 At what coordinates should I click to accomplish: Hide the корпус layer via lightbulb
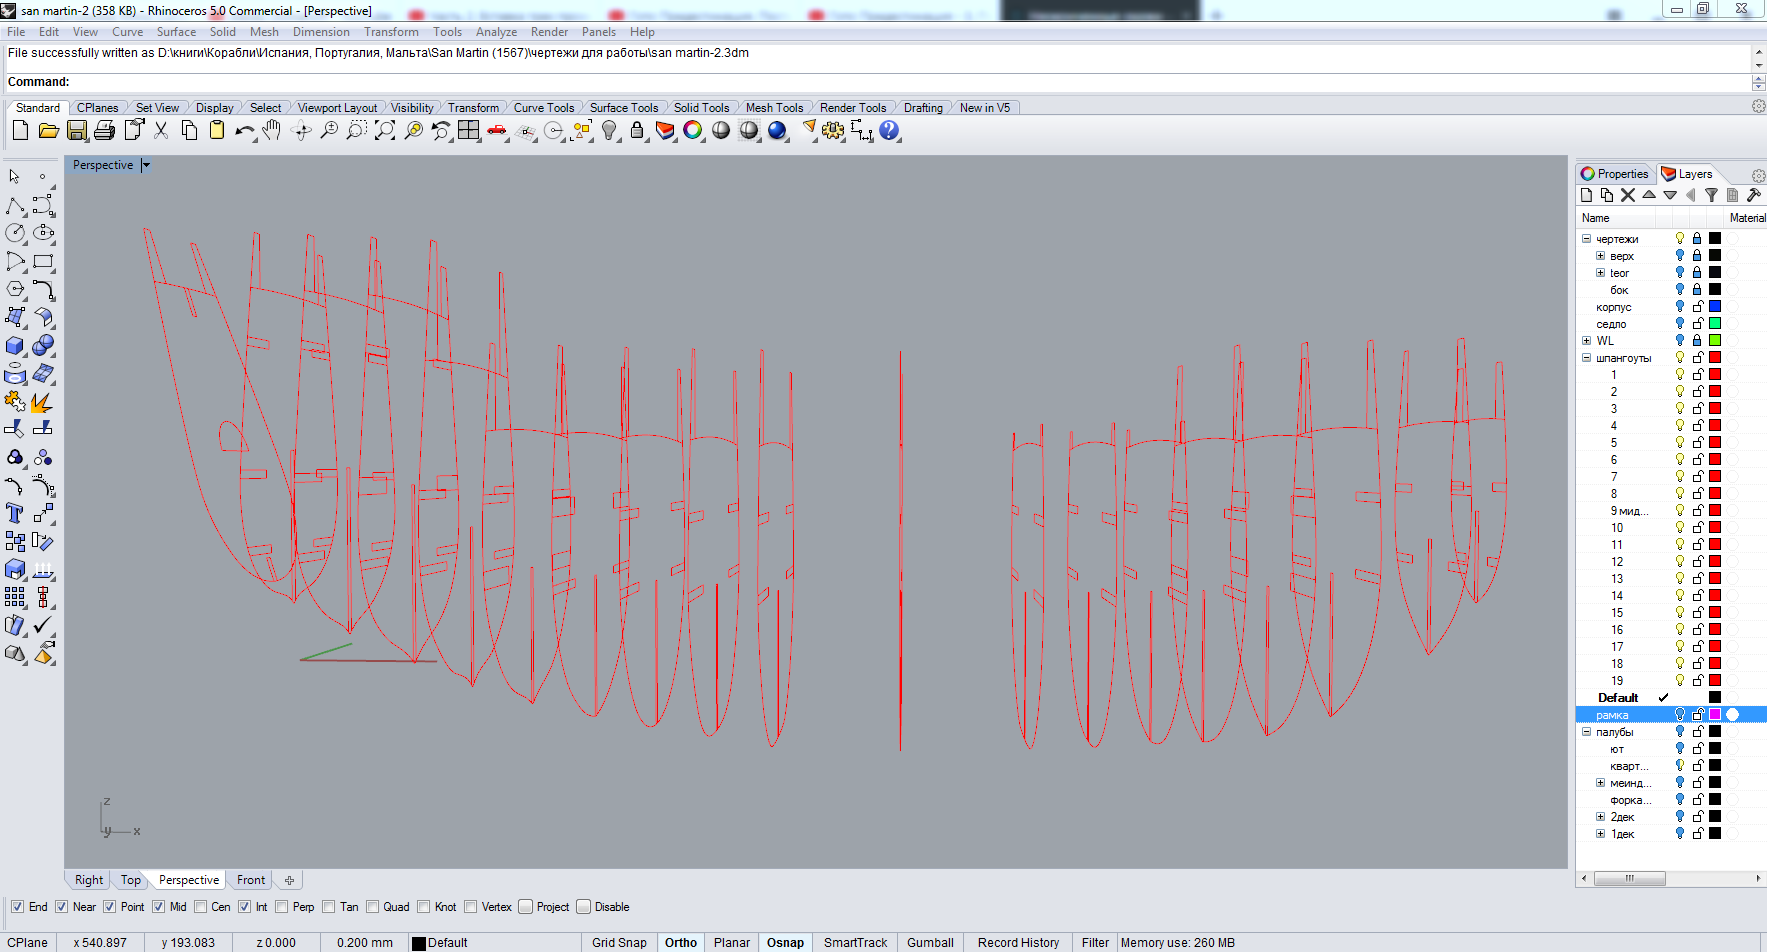point(1680,307)
